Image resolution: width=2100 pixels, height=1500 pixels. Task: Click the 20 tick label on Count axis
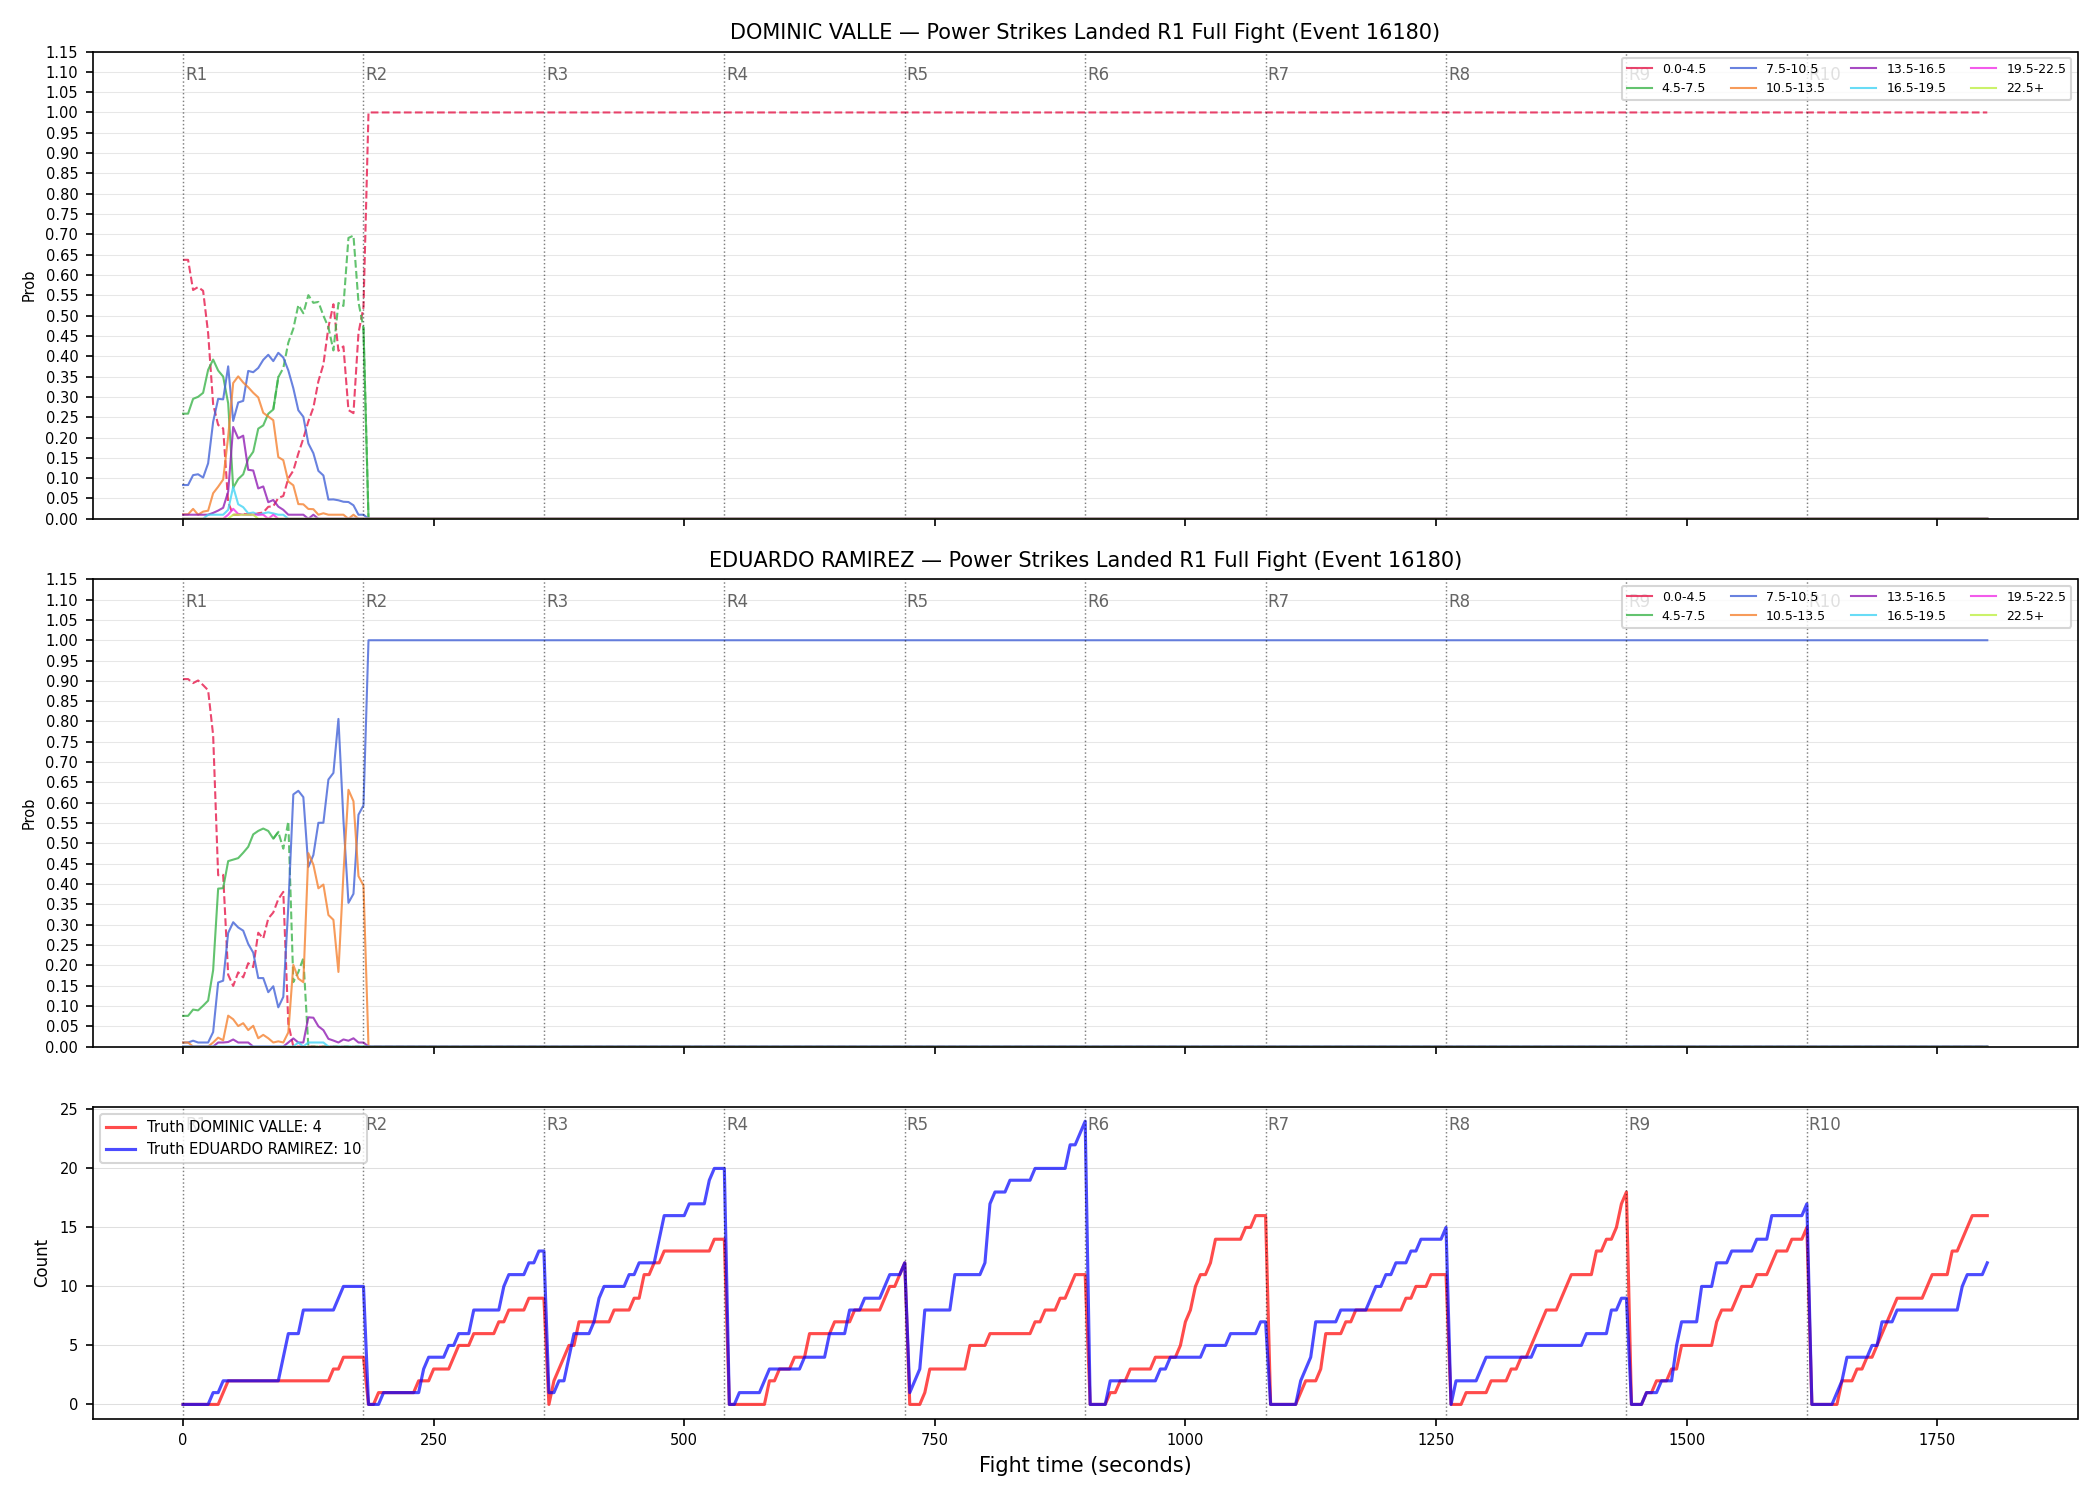(69, 1169)
